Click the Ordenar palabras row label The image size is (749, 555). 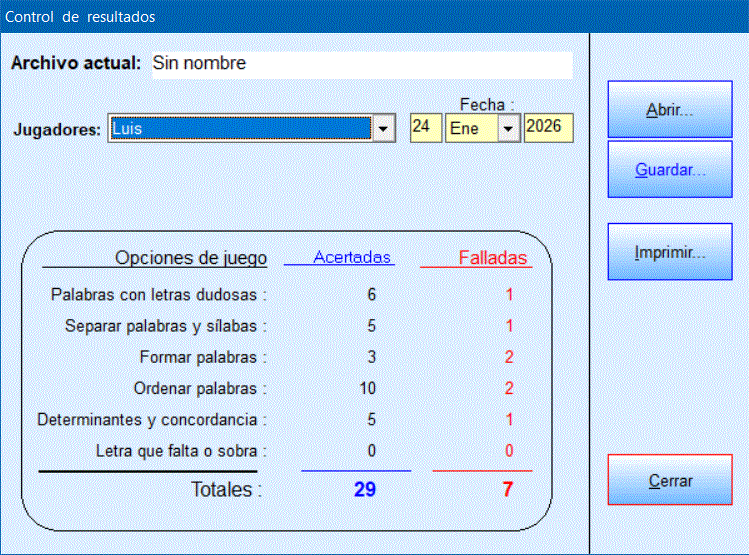point(200,388)
